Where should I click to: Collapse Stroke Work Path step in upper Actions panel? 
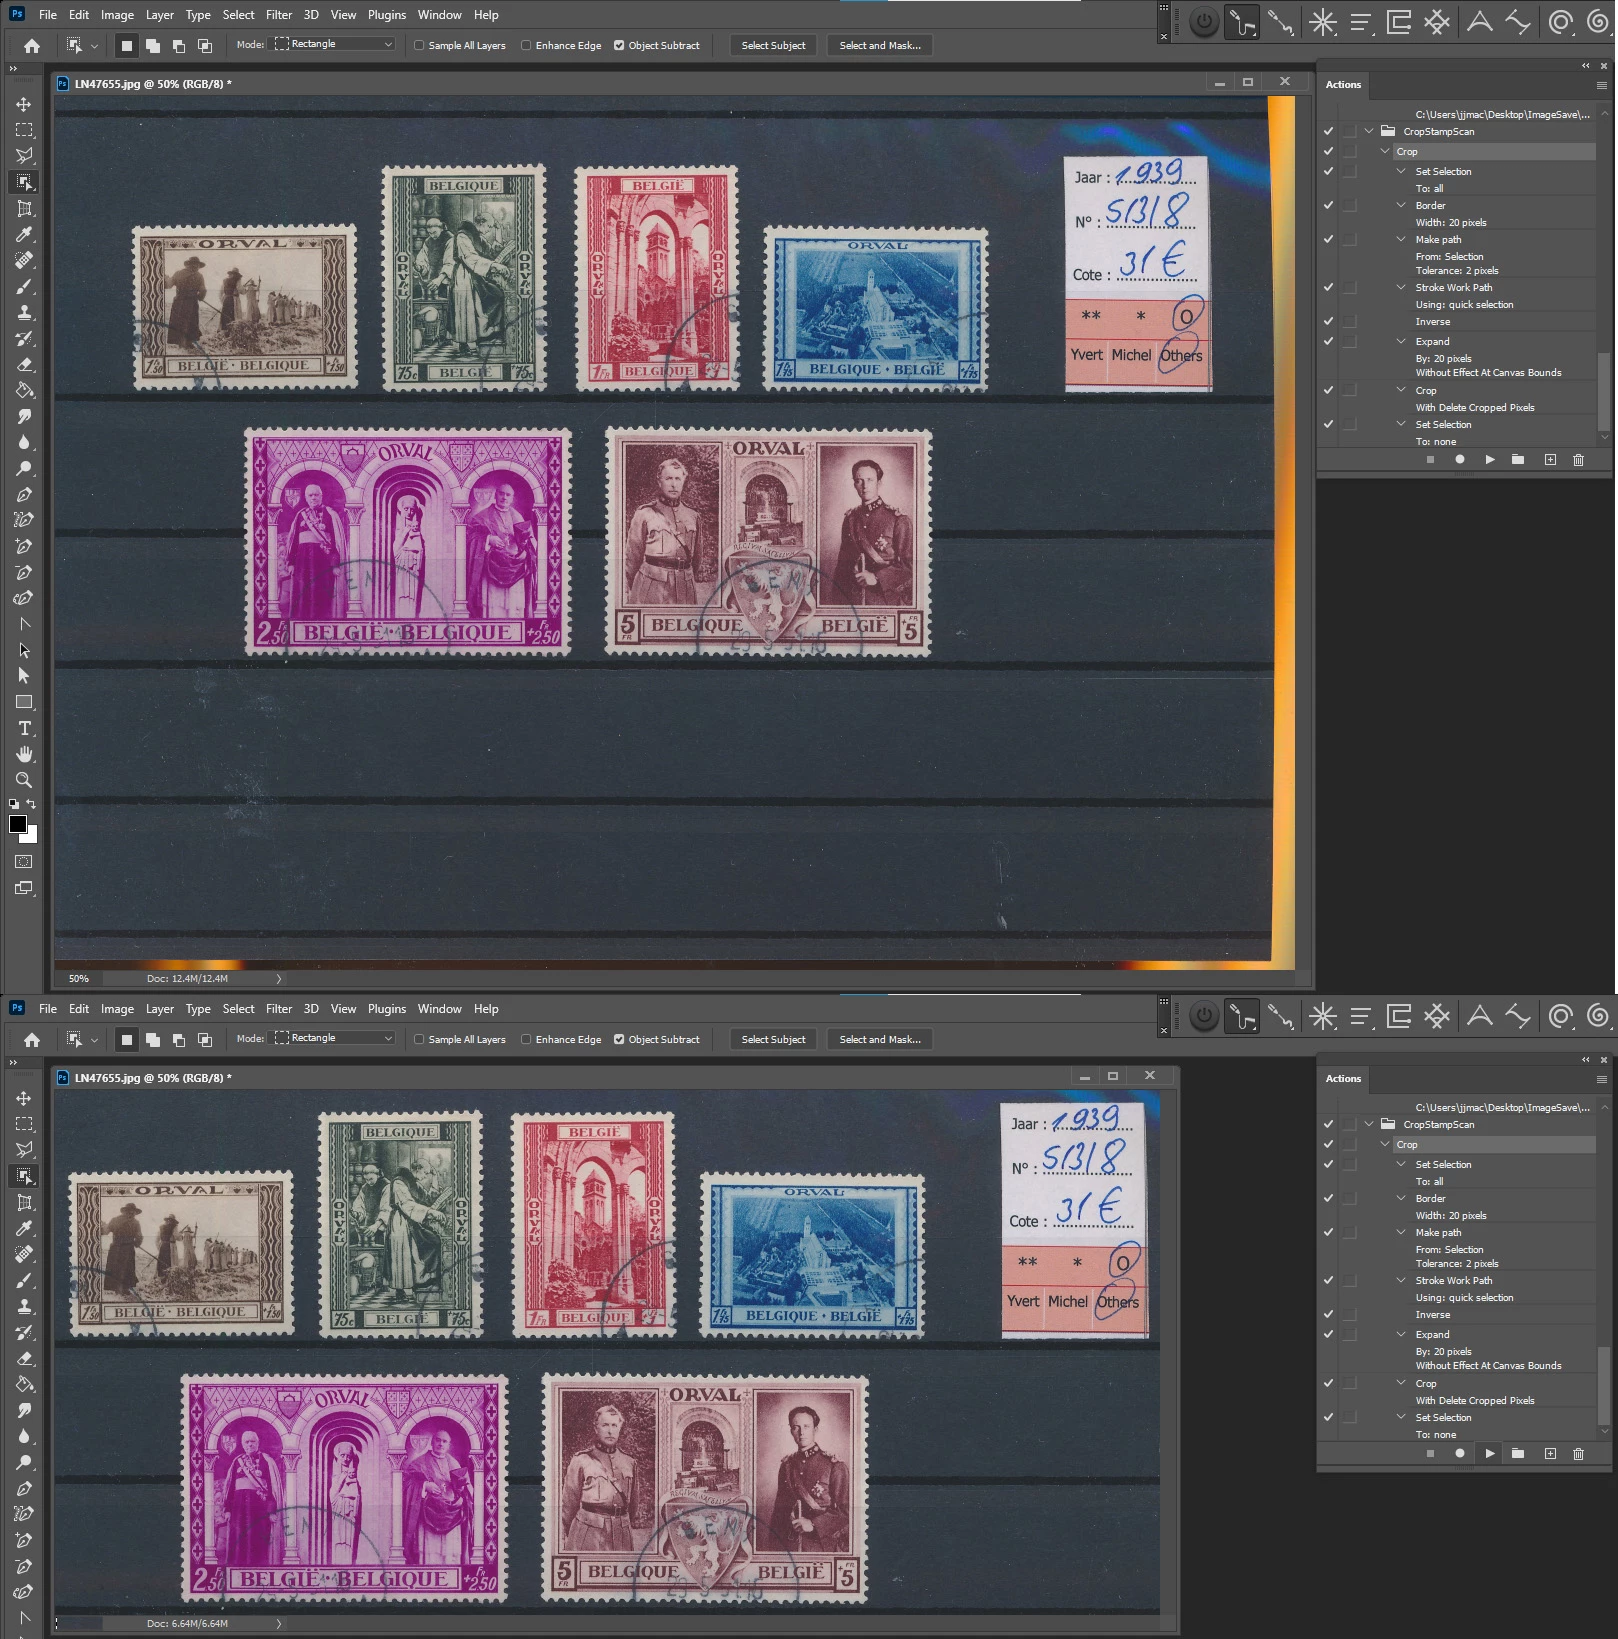tap(1401, 287)
